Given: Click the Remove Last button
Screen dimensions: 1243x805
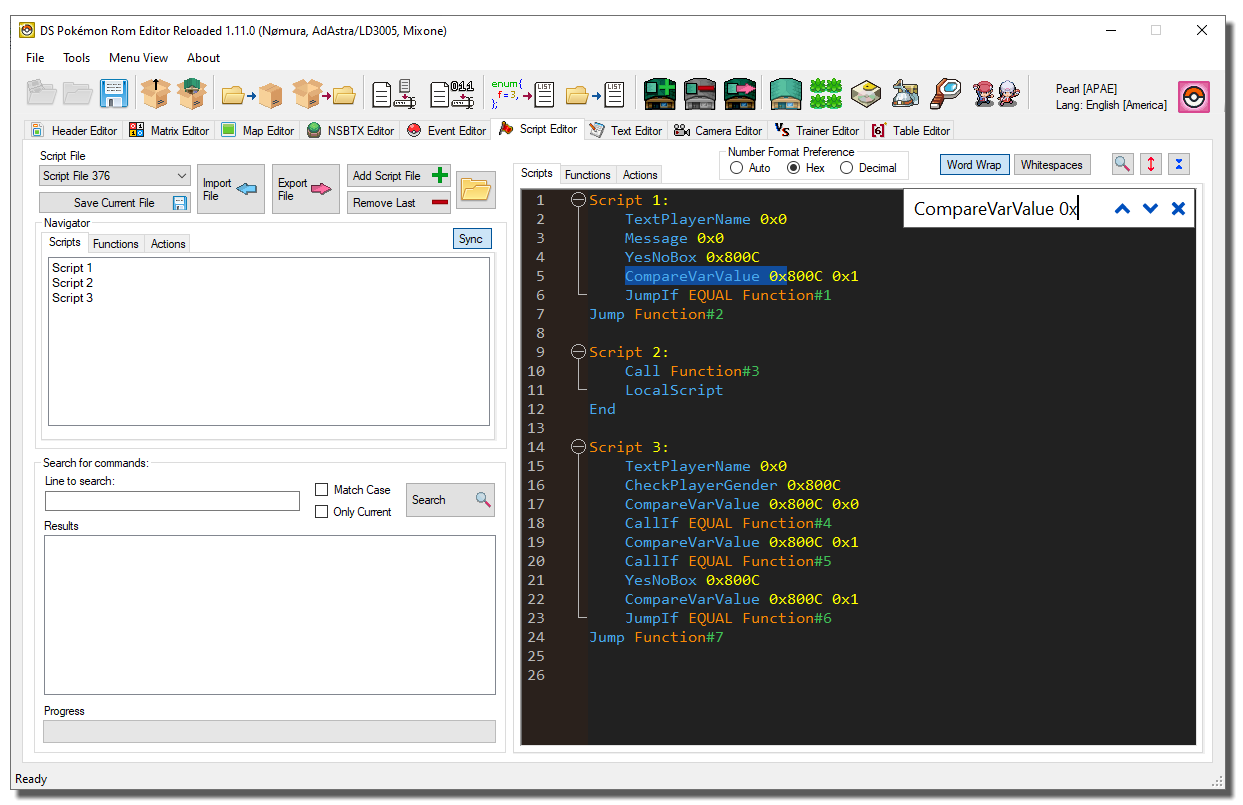Looking at the screenshot, I should 399,202.
